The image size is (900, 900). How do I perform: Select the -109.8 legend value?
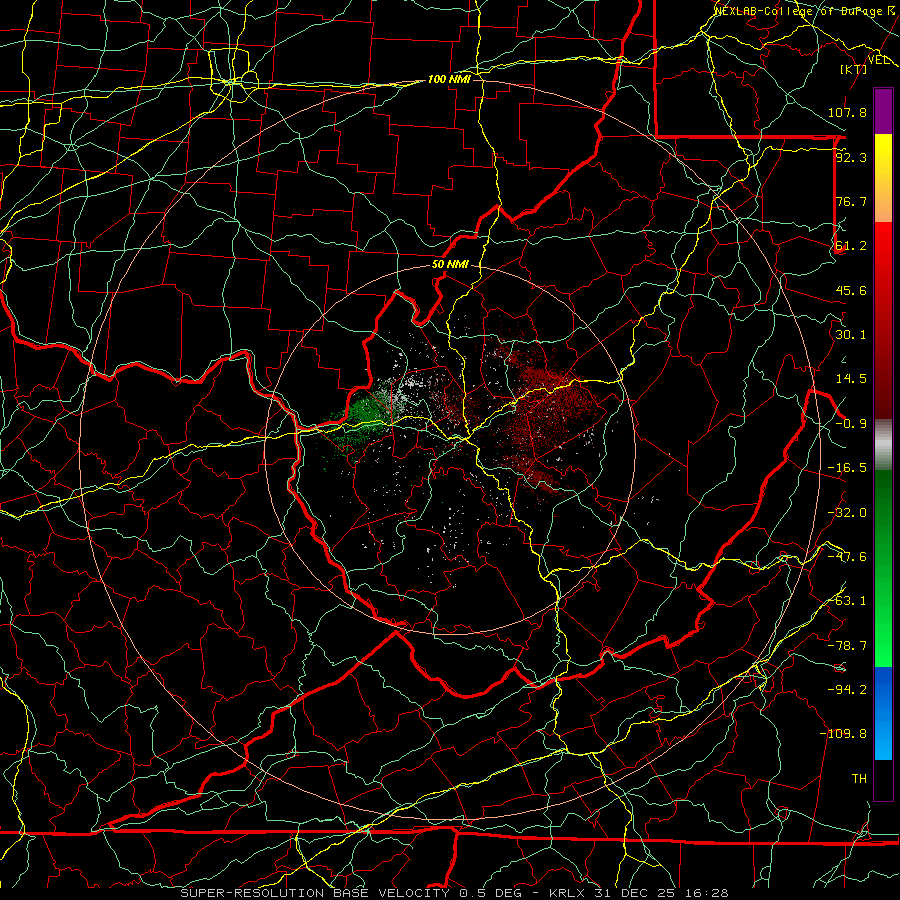pos(843,734)
